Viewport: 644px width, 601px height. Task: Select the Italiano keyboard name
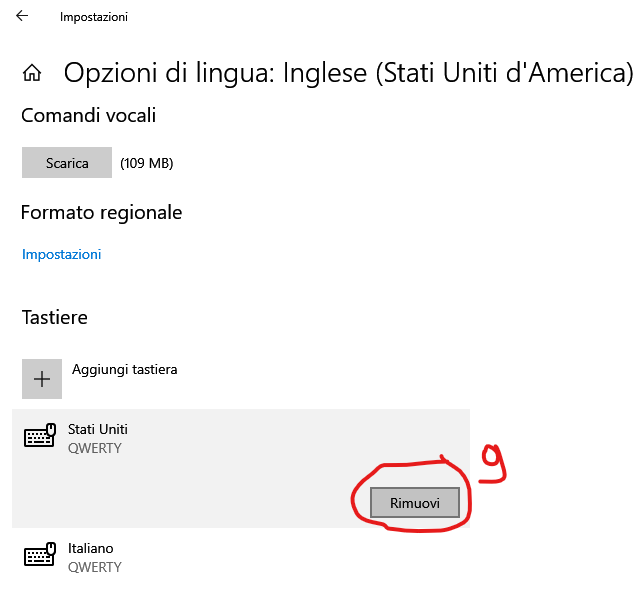click(91, 548)
